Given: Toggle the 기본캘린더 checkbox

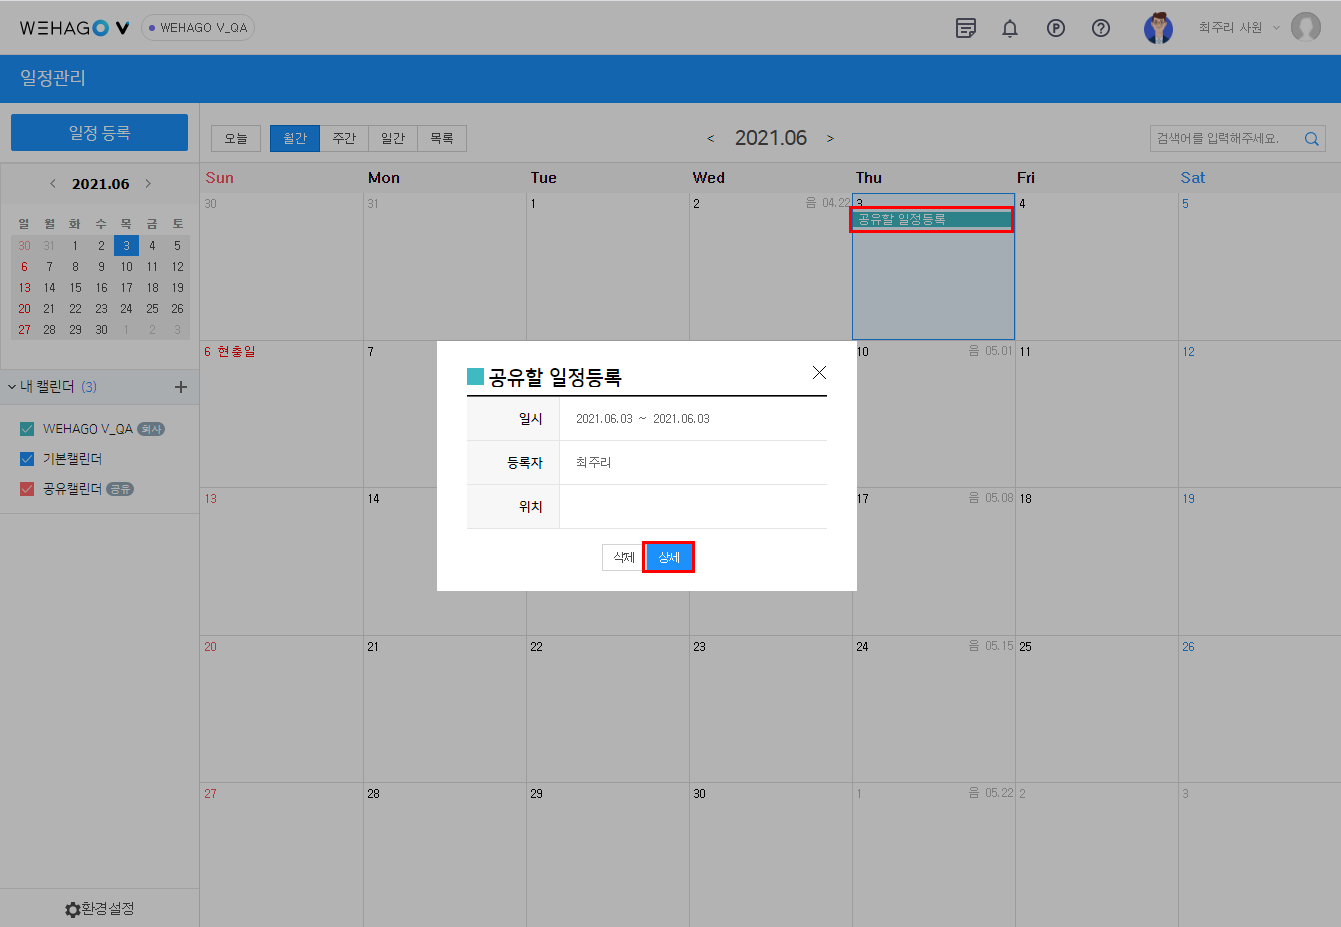Looking at the screenshot, I should tap(27, 459).
